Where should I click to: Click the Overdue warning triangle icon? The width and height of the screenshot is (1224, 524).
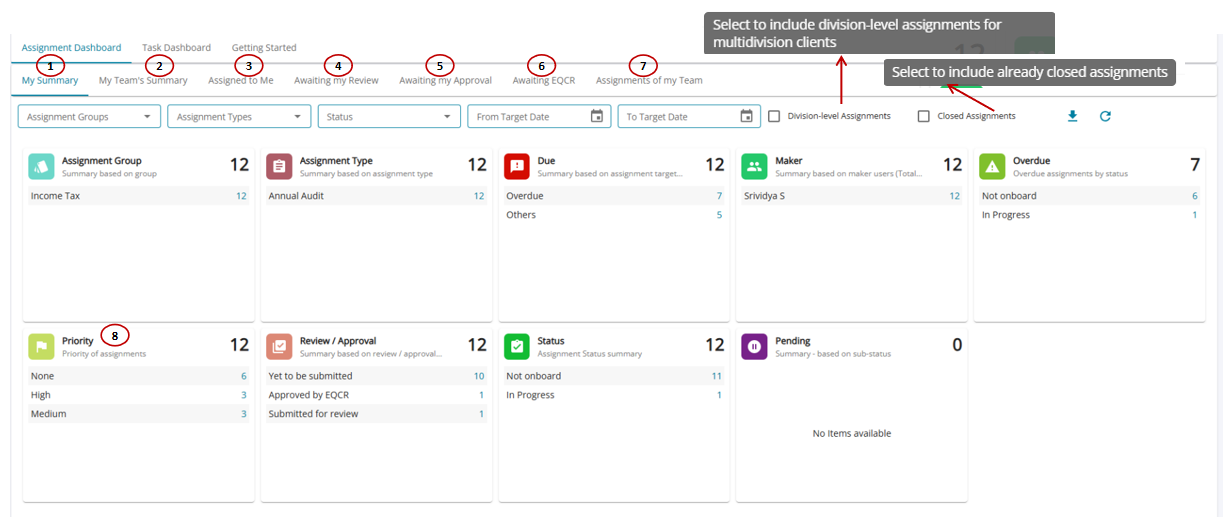coord(992,166)
